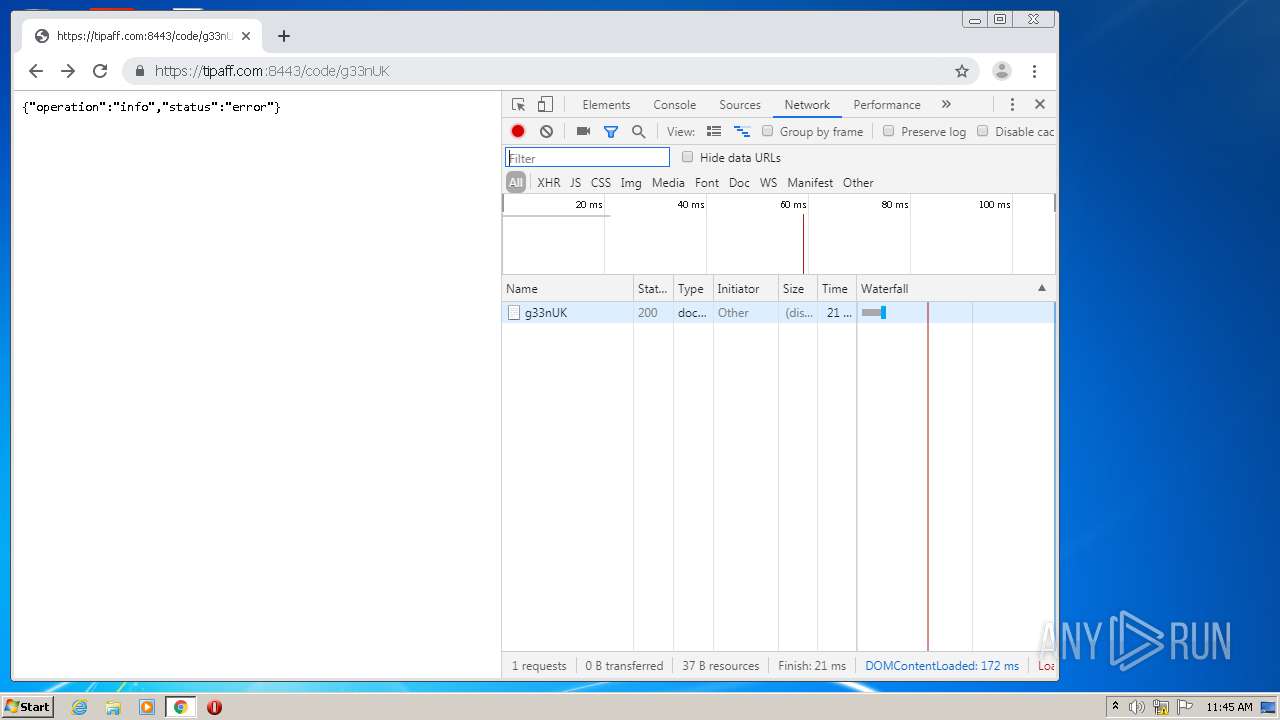The width and height of the screenshot is (1280, 720).
Task: Filter requests by JS
Action: coord(575,182)
